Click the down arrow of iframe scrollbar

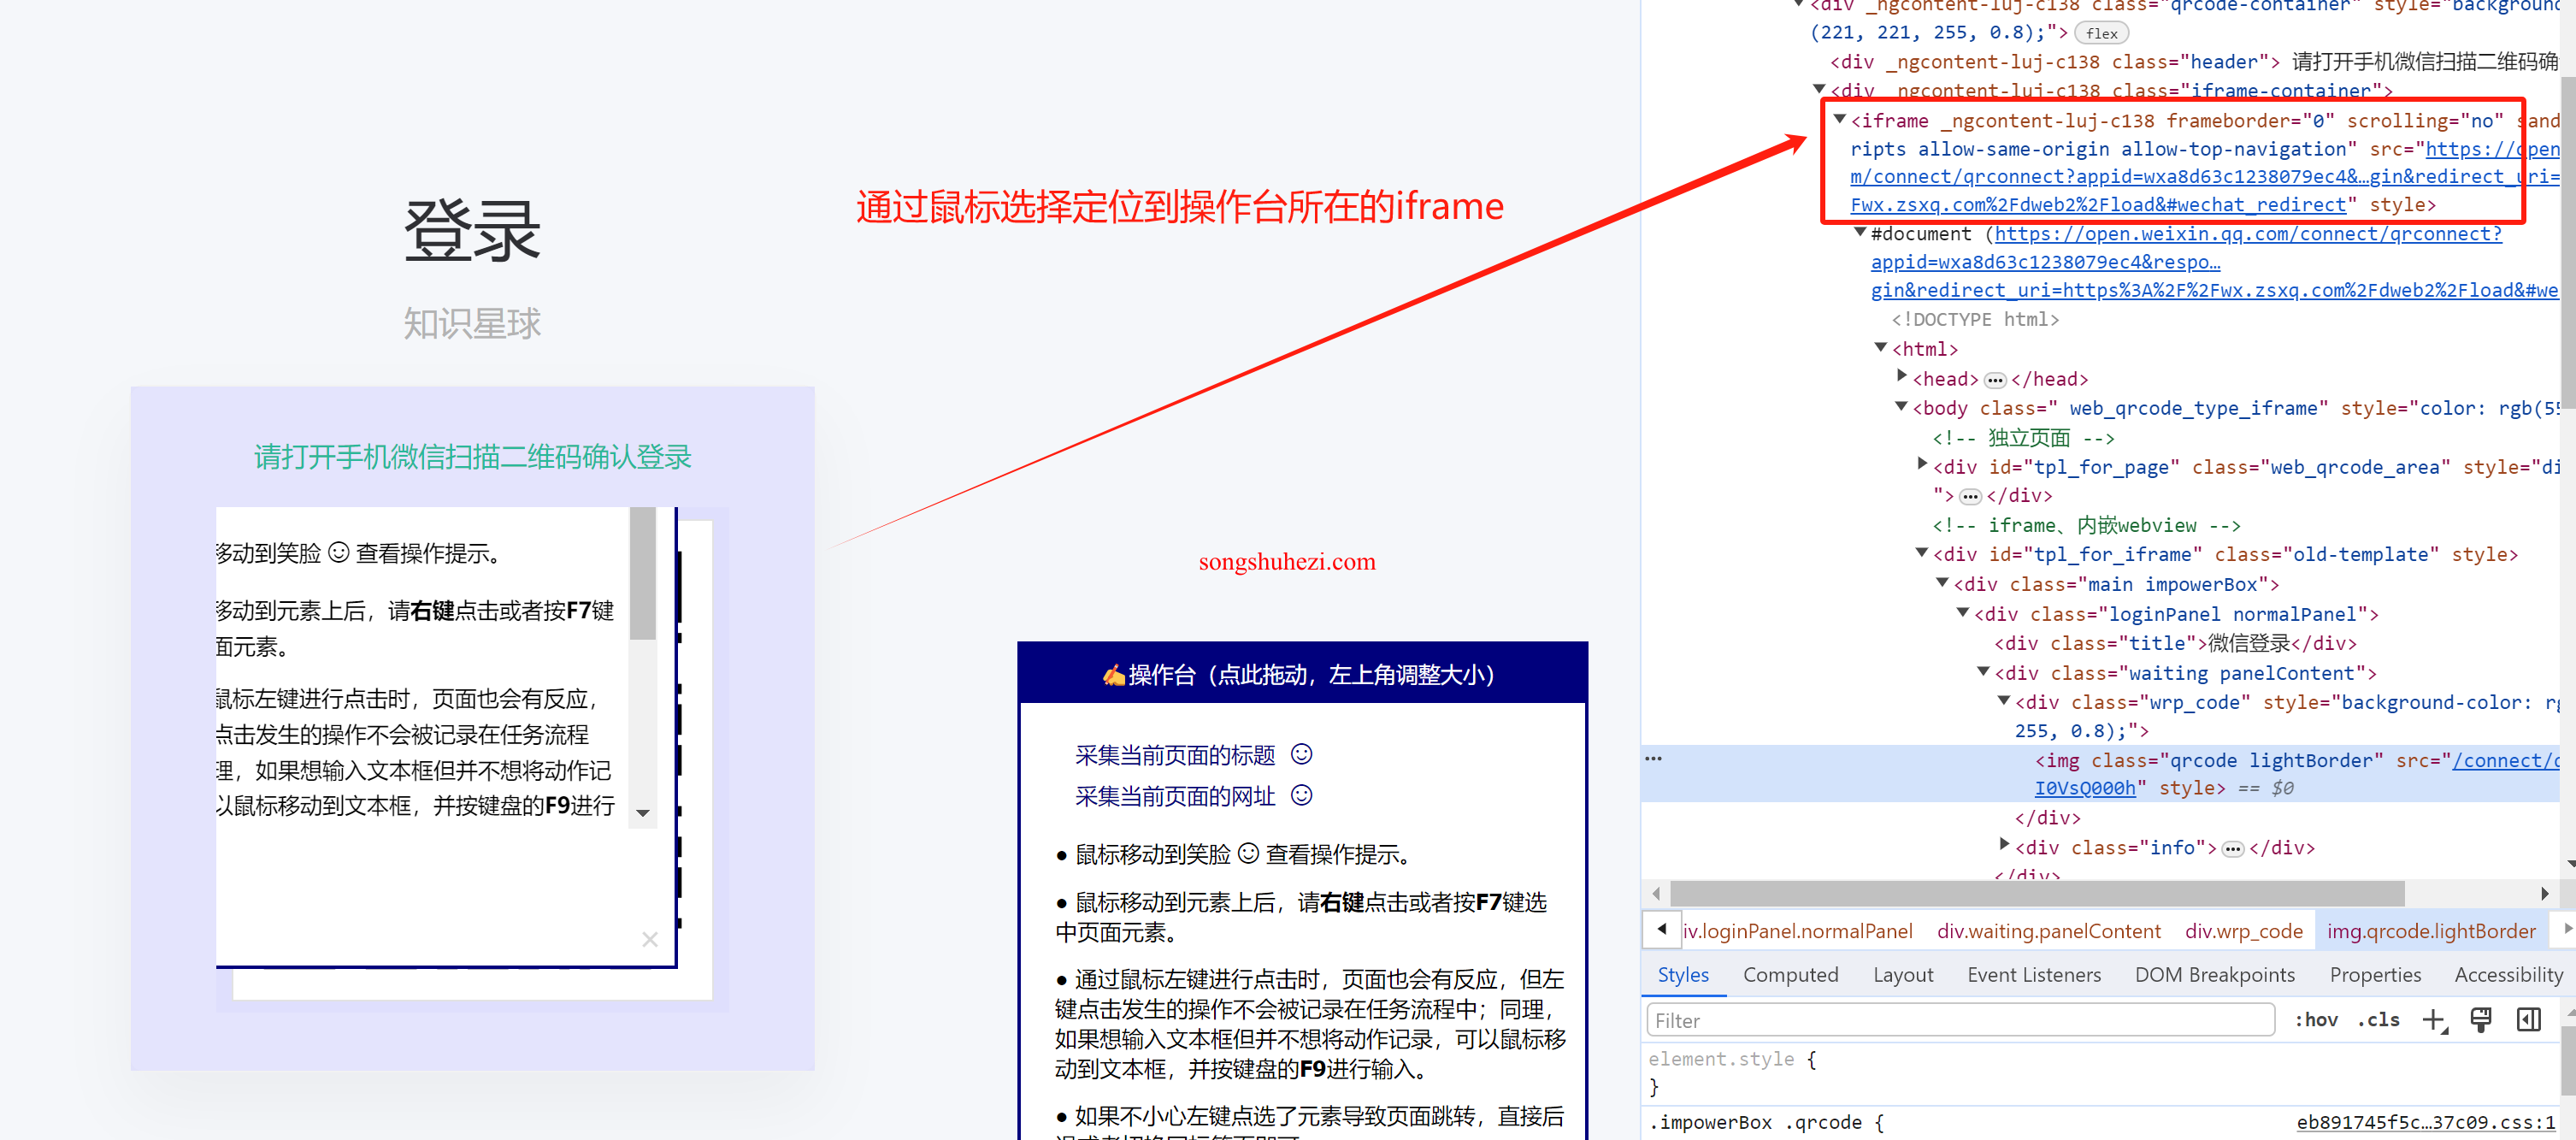[642, 813]
